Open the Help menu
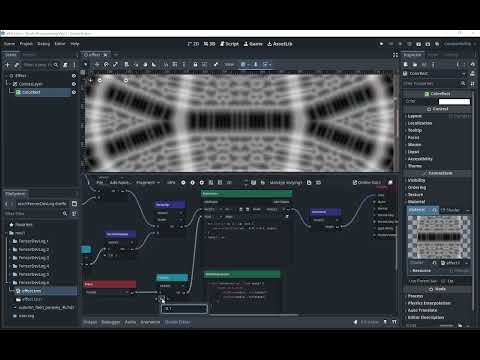480x360 pixels. 75,44
